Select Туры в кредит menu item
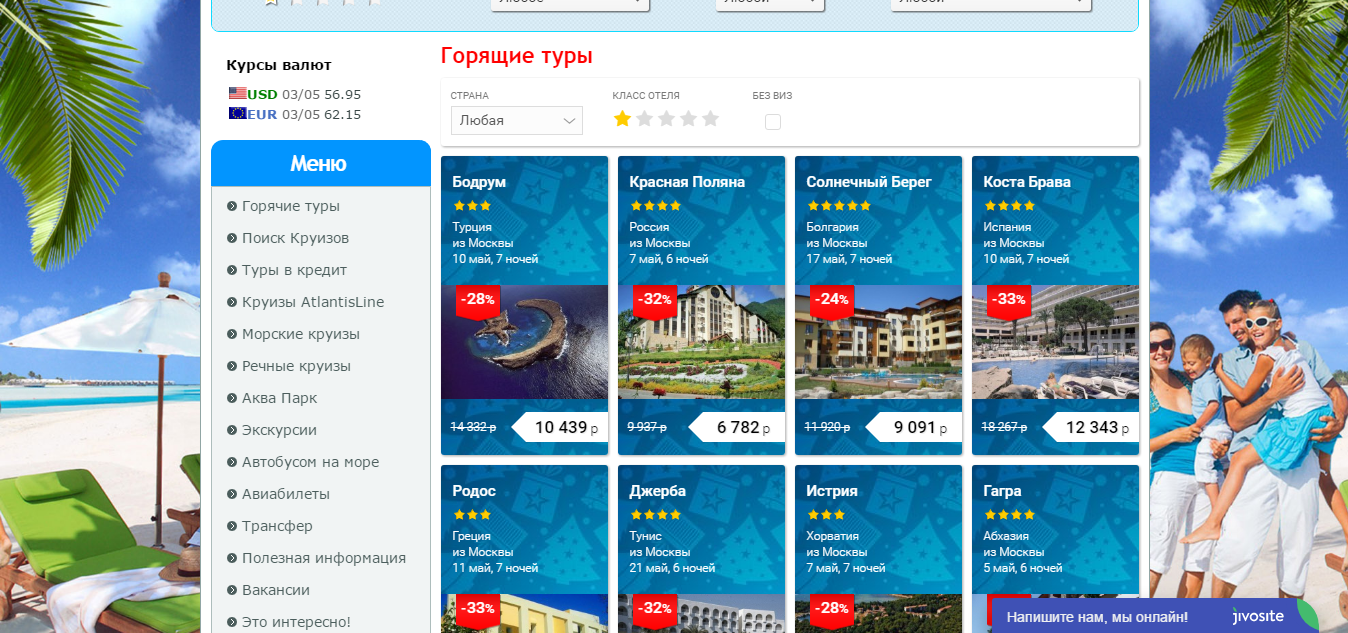1348x633 pixels. [x=294, y=270]
